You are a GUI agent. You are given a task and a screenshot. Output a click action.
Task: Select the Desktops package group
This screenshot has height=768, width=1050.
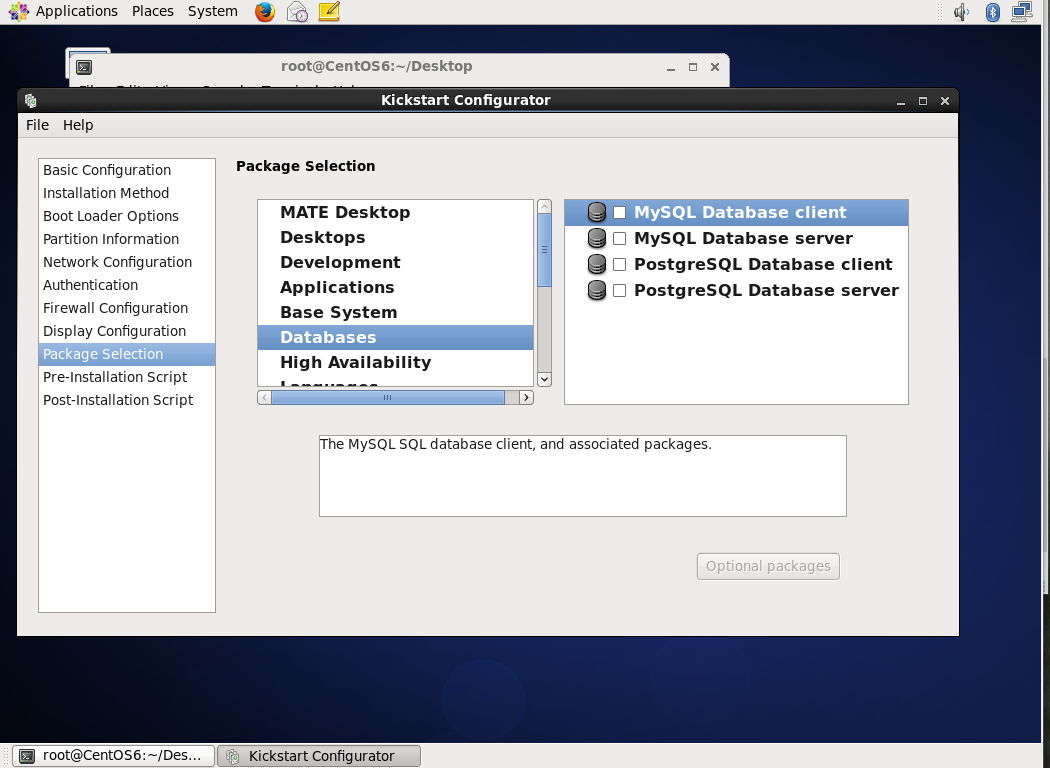click(x=396, y=237)
